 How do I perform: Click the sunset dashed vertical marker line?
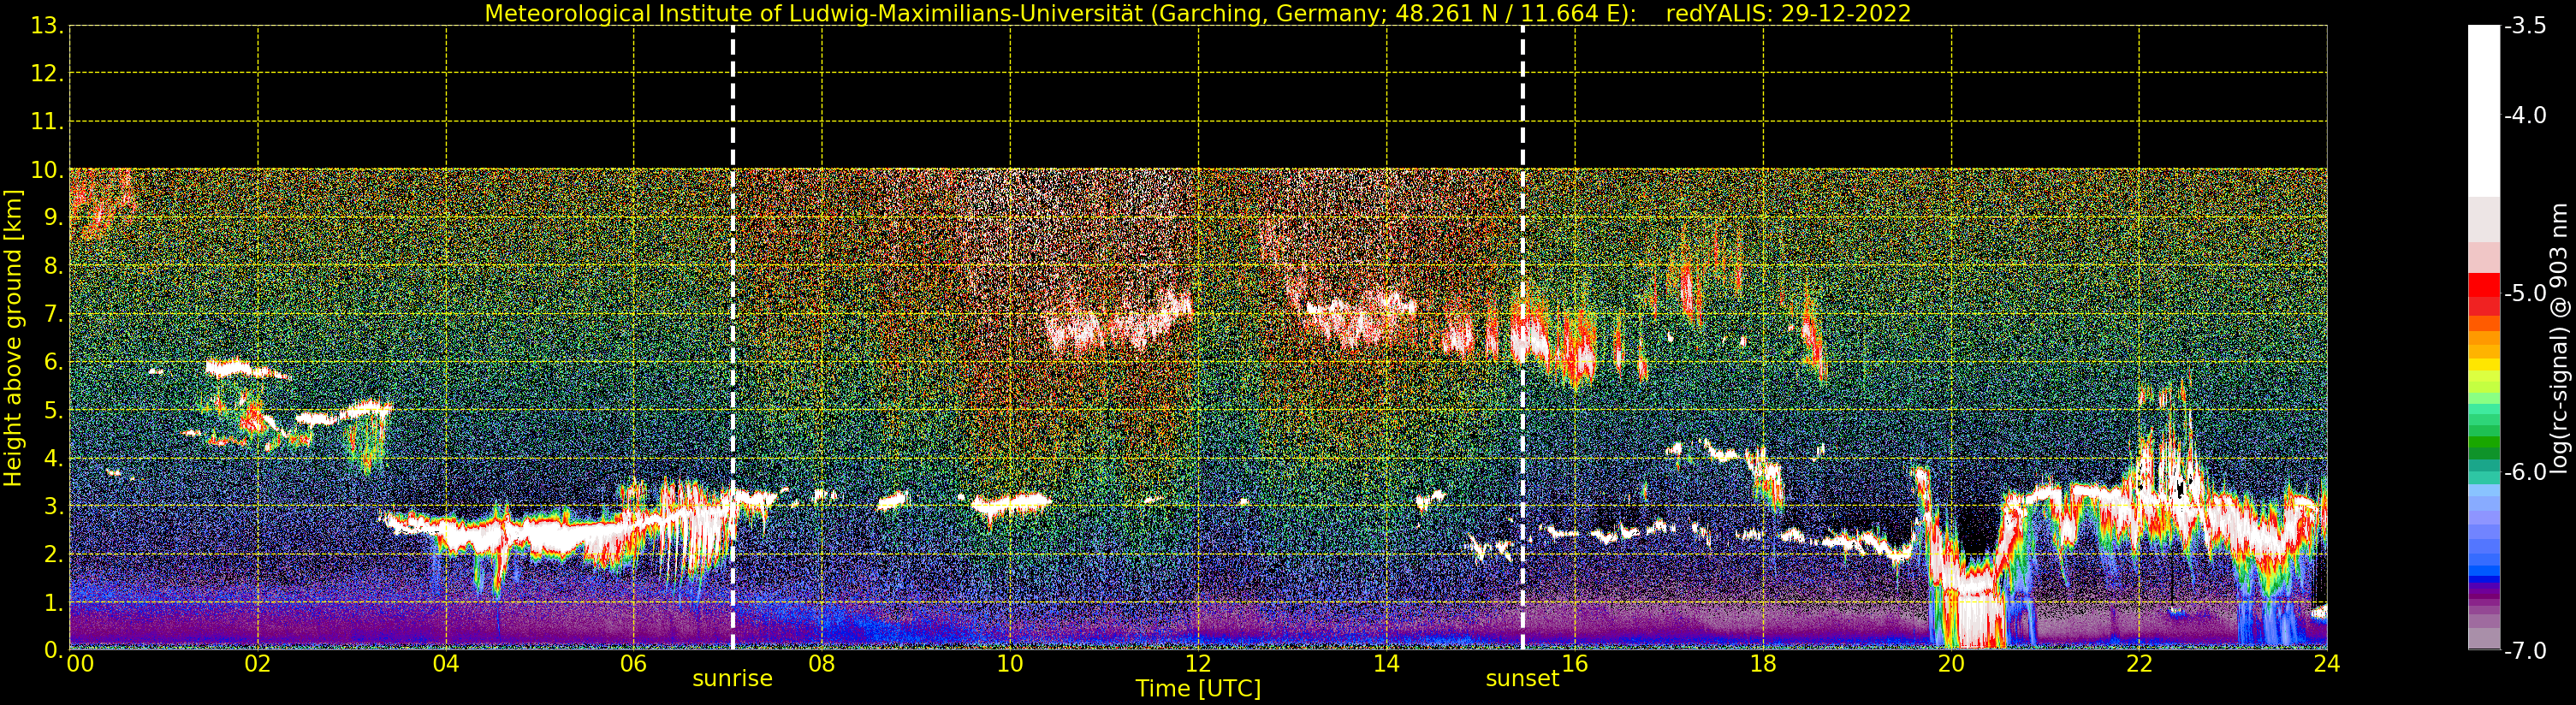1523,338
